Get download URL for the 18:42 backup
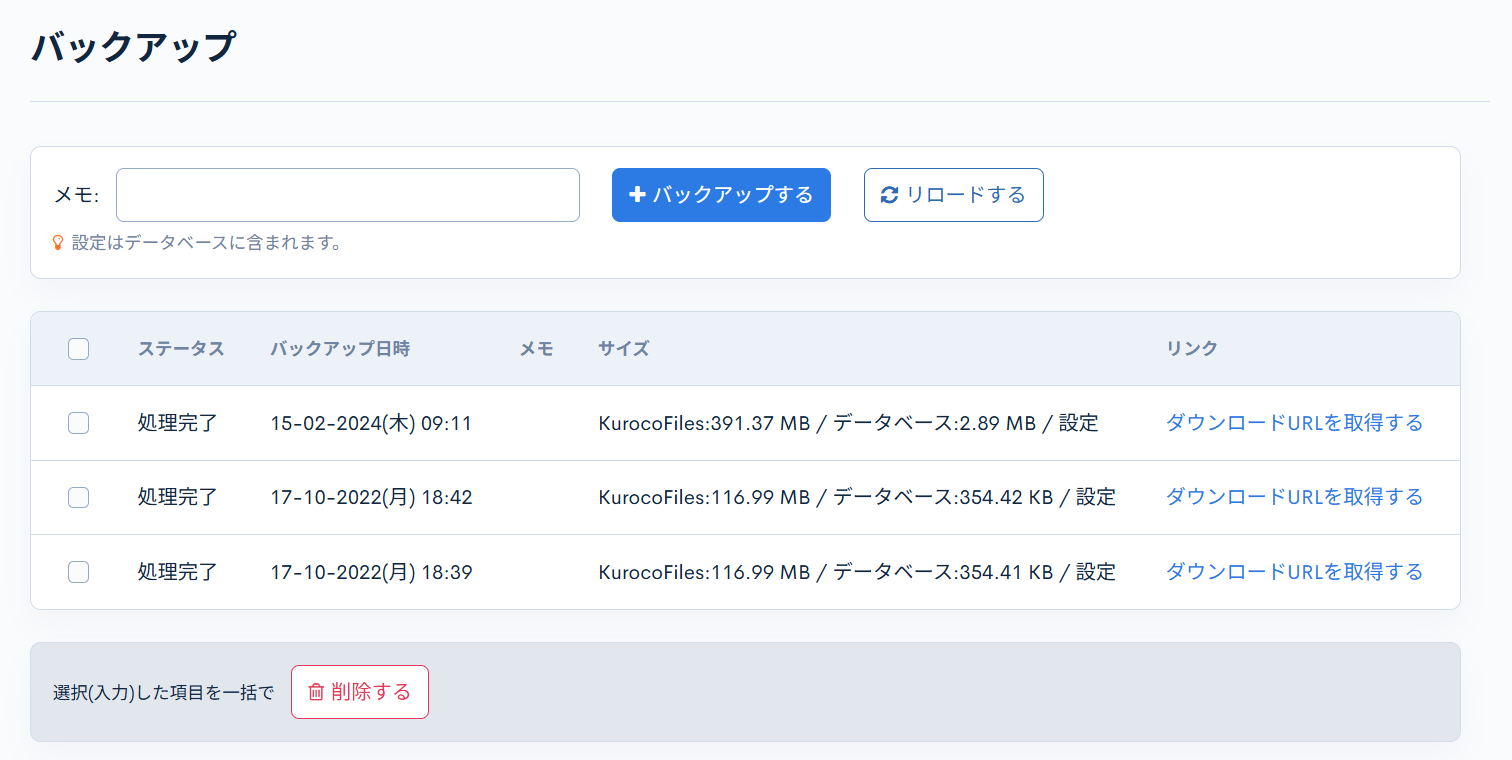Image resolution: width=1512 pixels, height=760 pixels. (x=1294, y=497)
